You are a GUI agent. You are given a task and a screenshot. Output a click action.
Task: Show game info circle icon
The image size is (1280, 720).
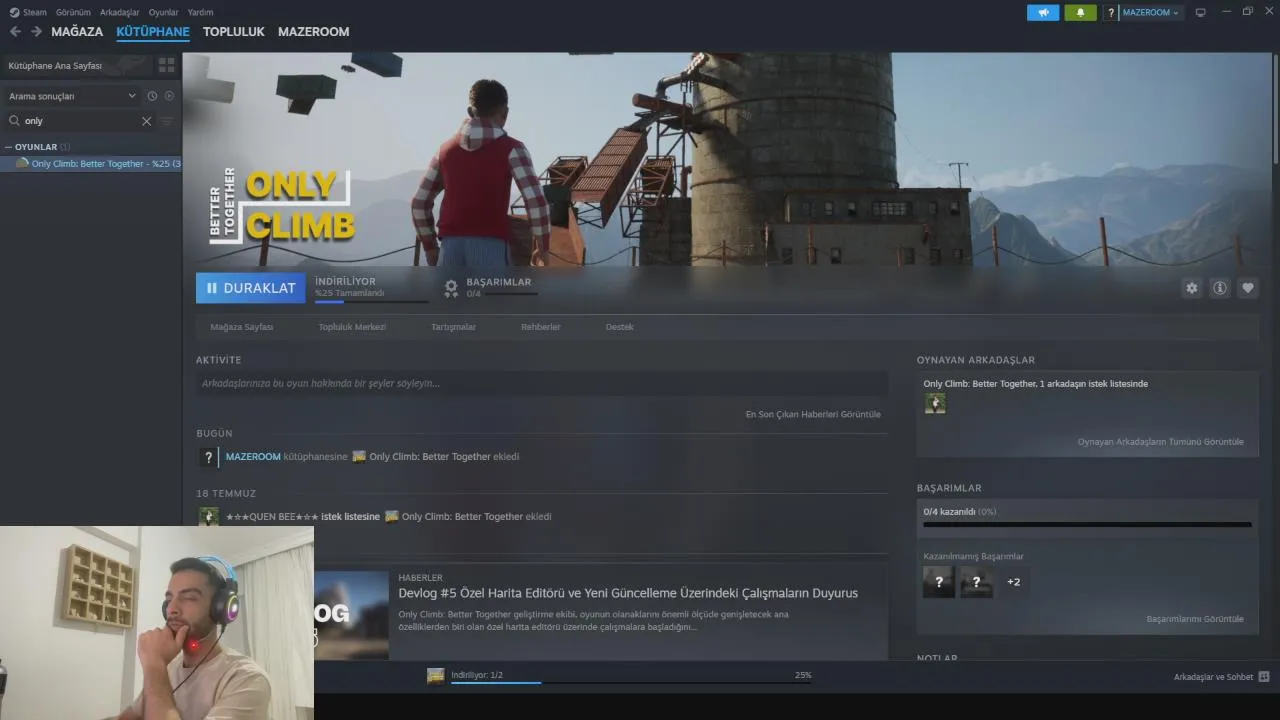point(1220,288)
